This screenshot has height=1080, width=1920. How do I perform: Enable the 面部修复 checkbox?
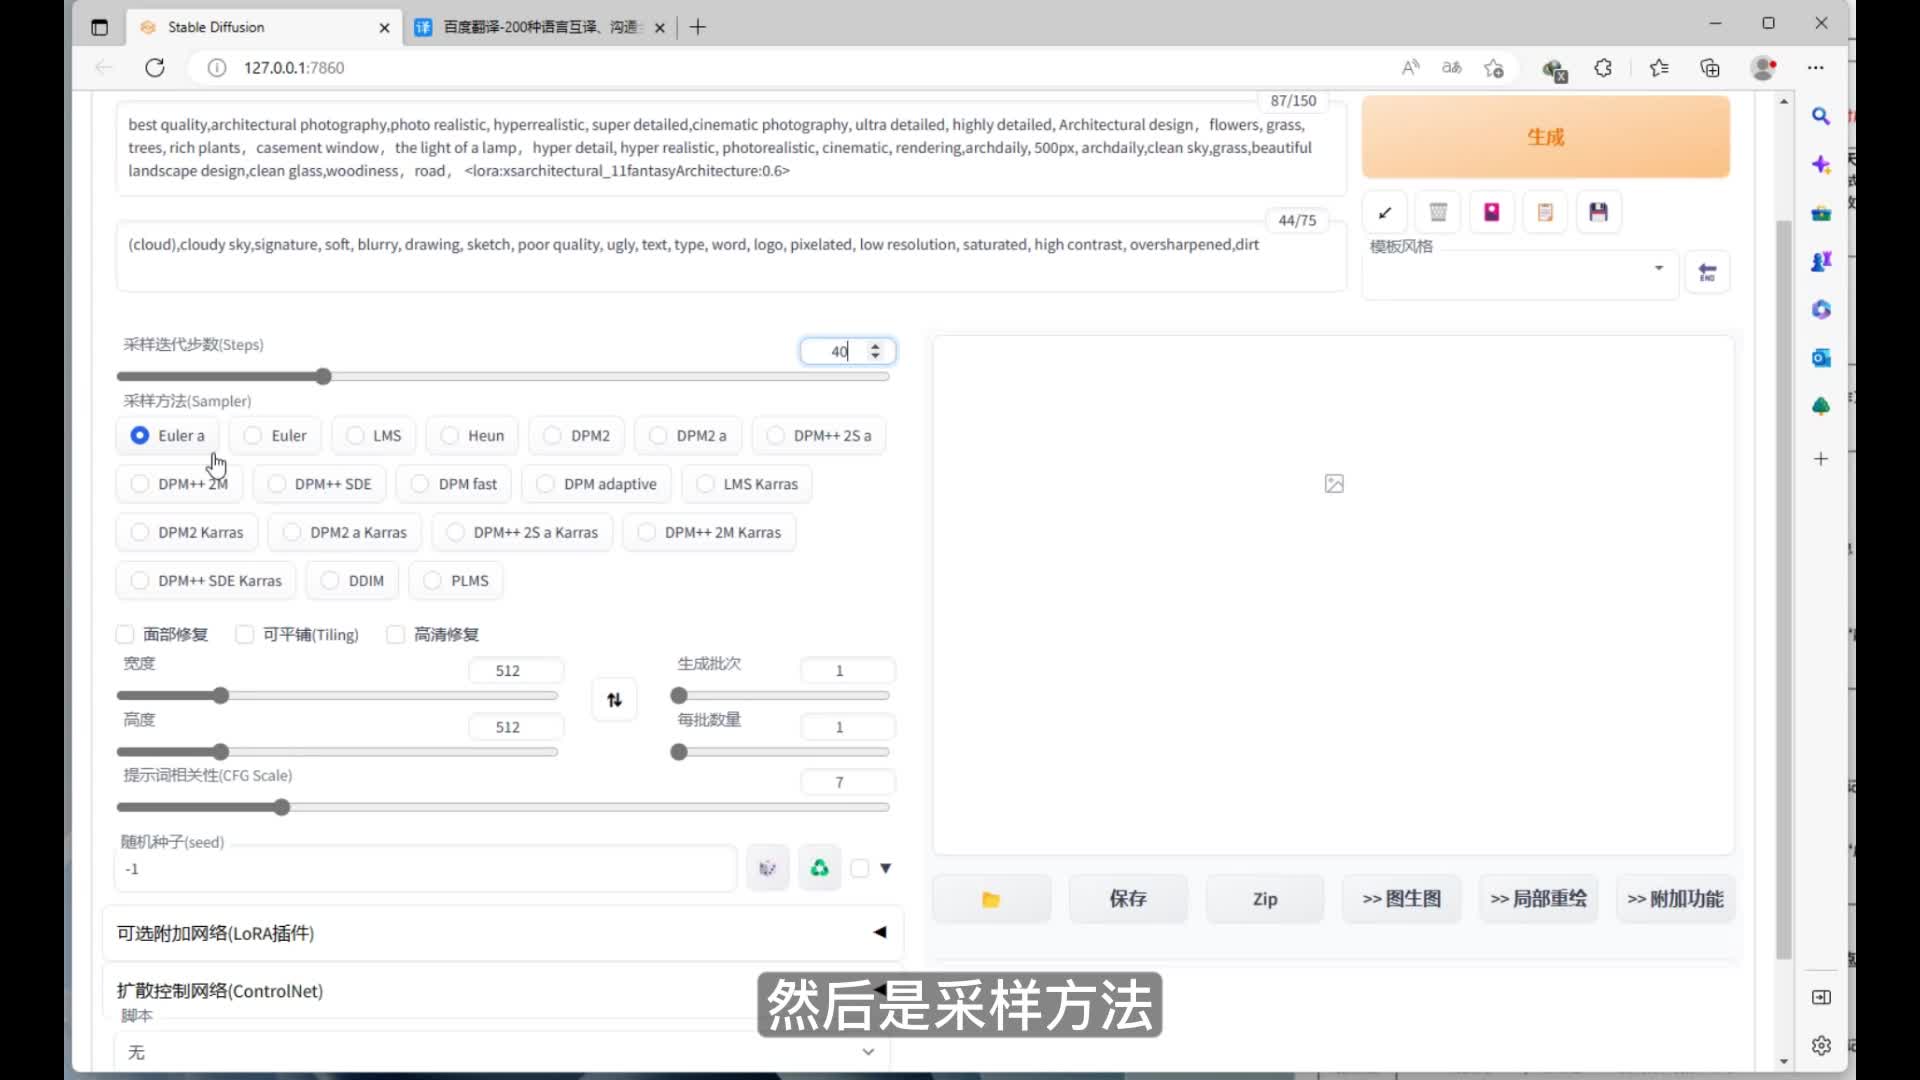pos(125,634)
